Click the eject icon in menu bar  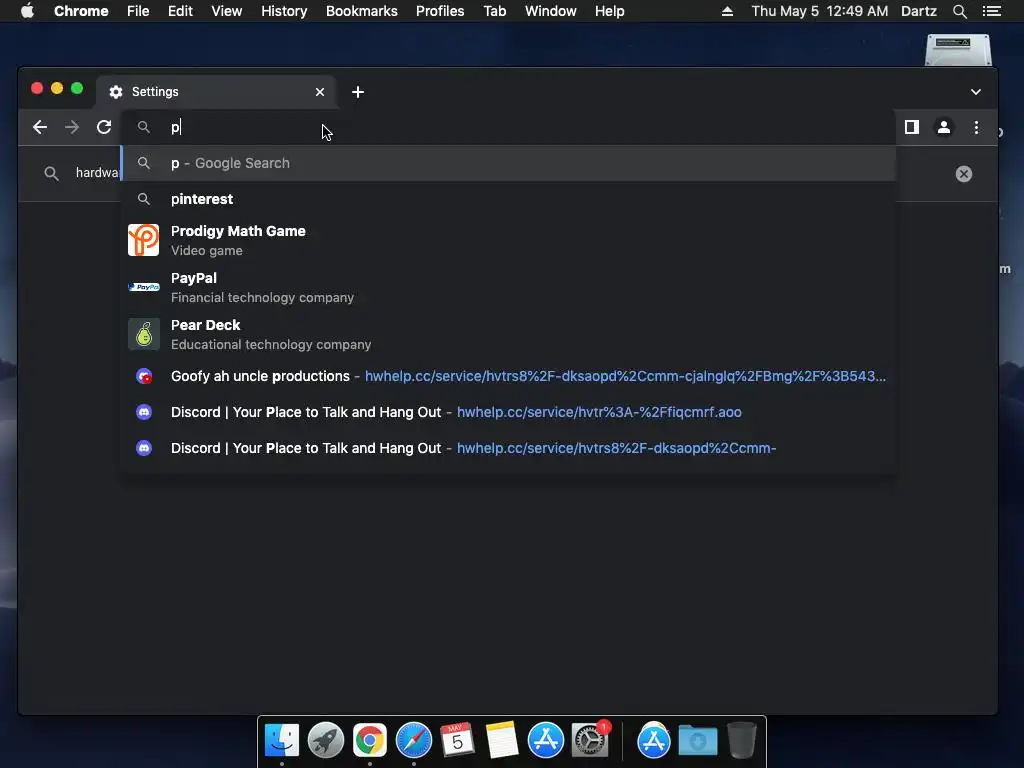pos(727,11)
